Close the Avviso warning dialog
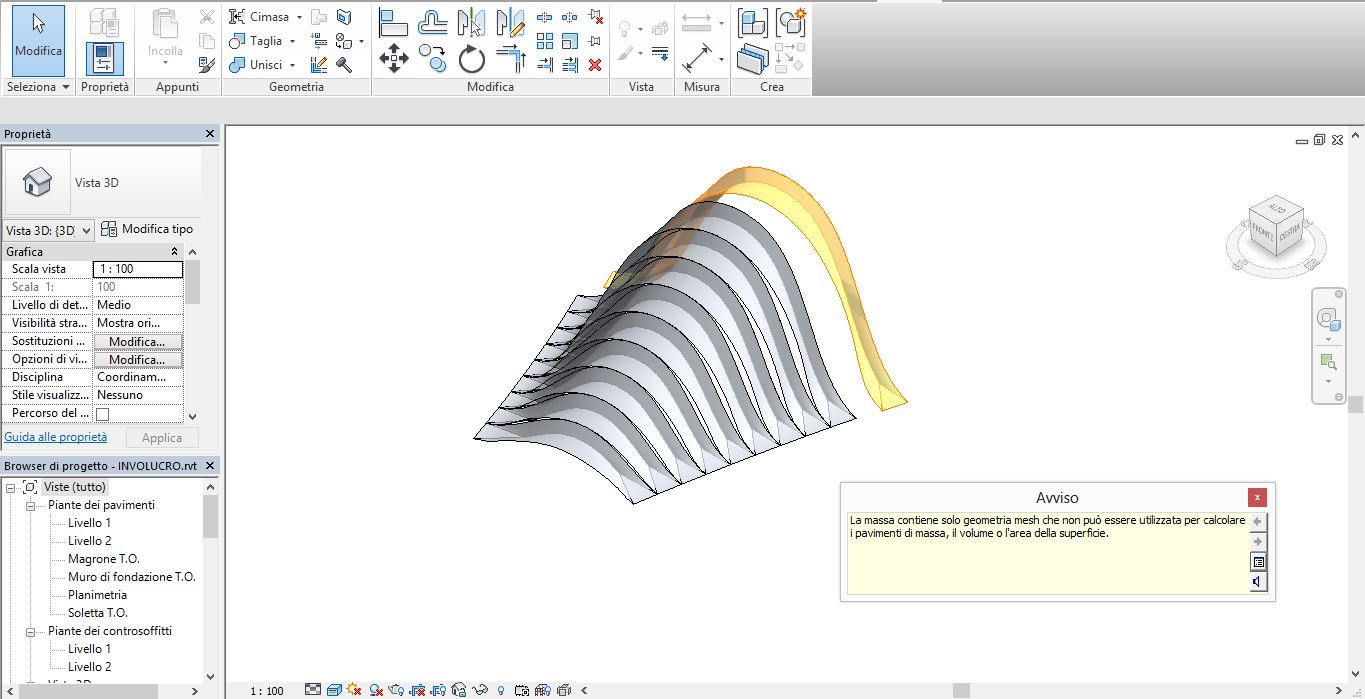The image size is (1365, 699). point(1258,497)
